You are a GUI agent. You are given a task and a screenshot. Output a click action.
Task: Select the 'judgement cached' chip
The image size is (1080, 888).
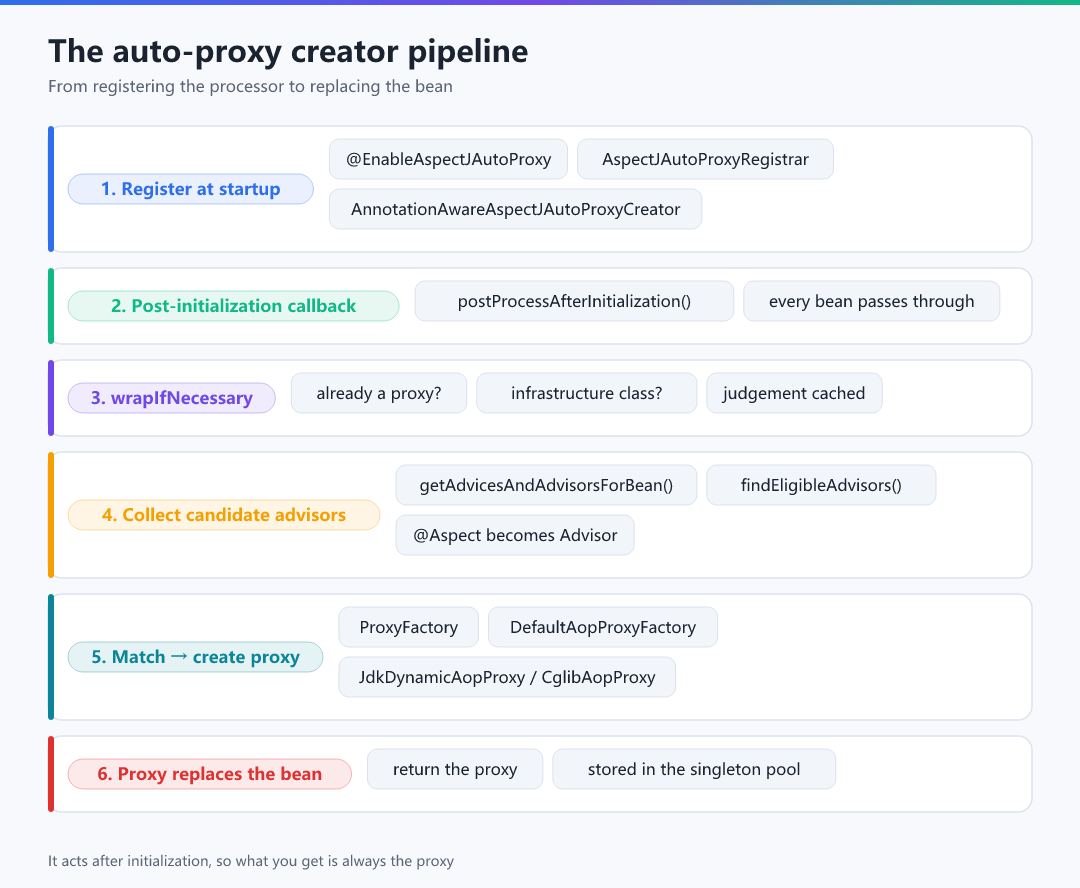pos(794,393)
